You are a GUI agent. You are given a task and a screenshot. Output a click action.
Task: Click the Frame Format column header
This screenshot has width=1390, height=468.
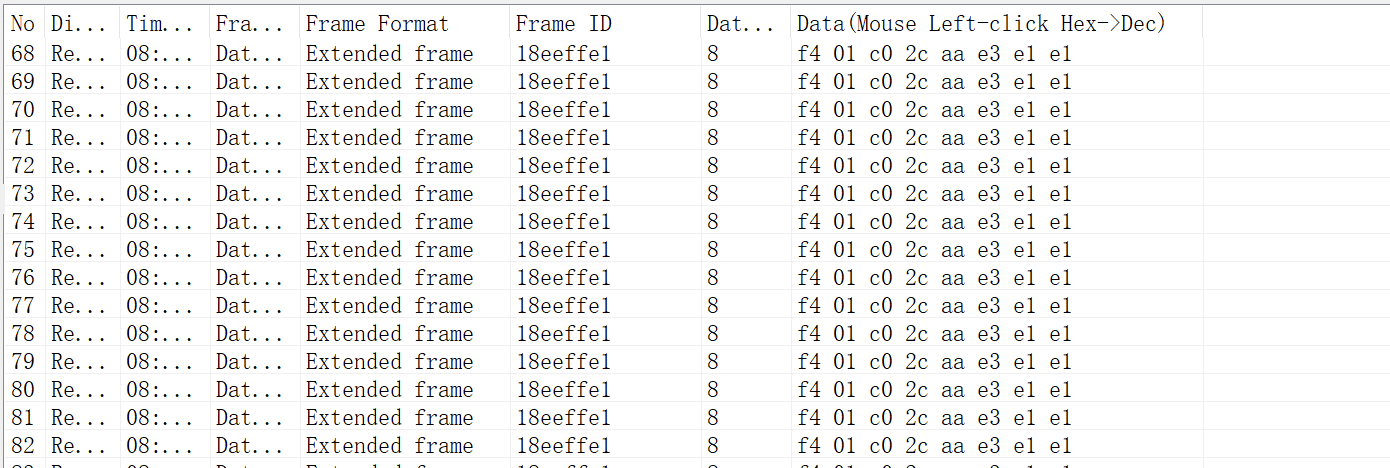coord(377,24)
